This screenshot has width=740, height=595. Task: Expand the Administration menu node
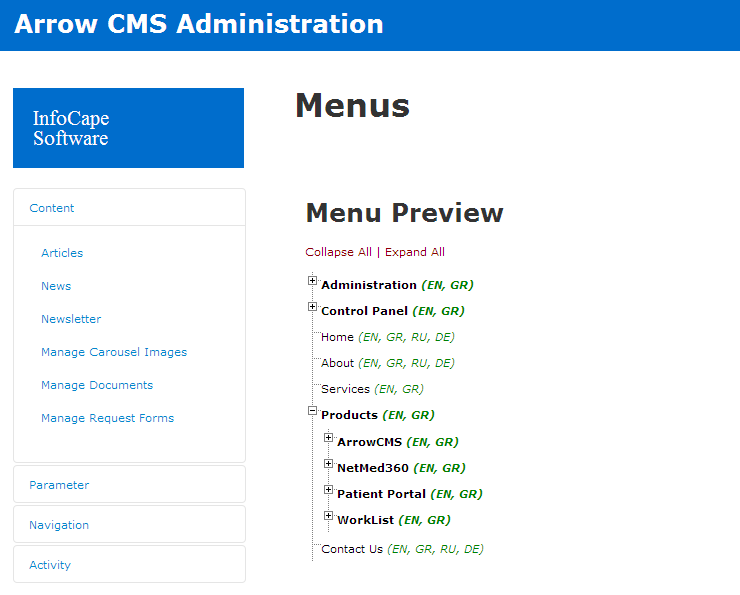coord(312,280)
